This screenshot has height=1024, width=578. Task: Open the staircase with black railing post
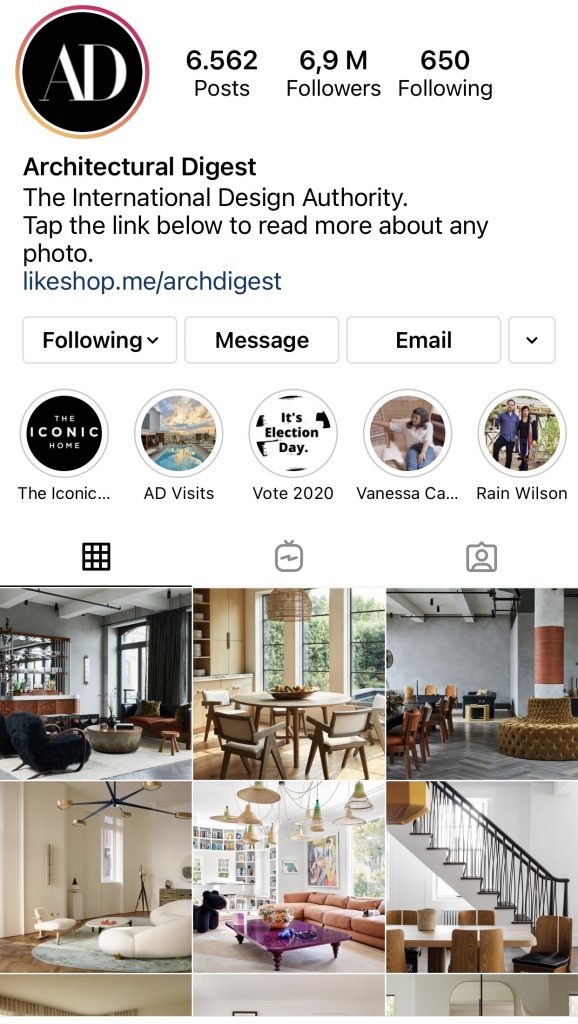(482, 877)
